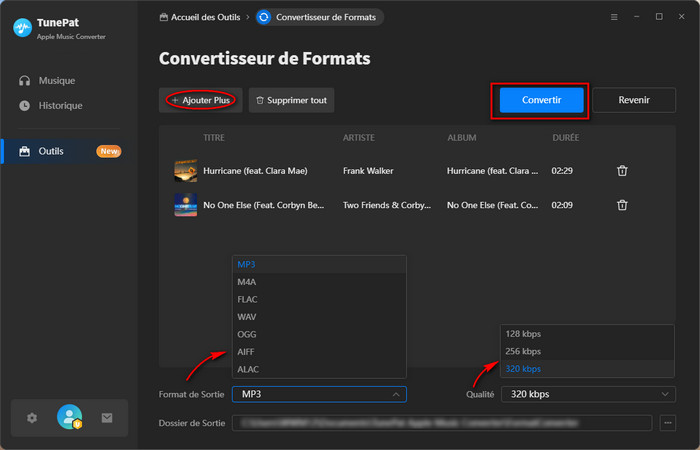Go back to Accueil des Outils
The width and height of the screenshot is (700, 450).
pyautogui.click(x=200, y=17)
